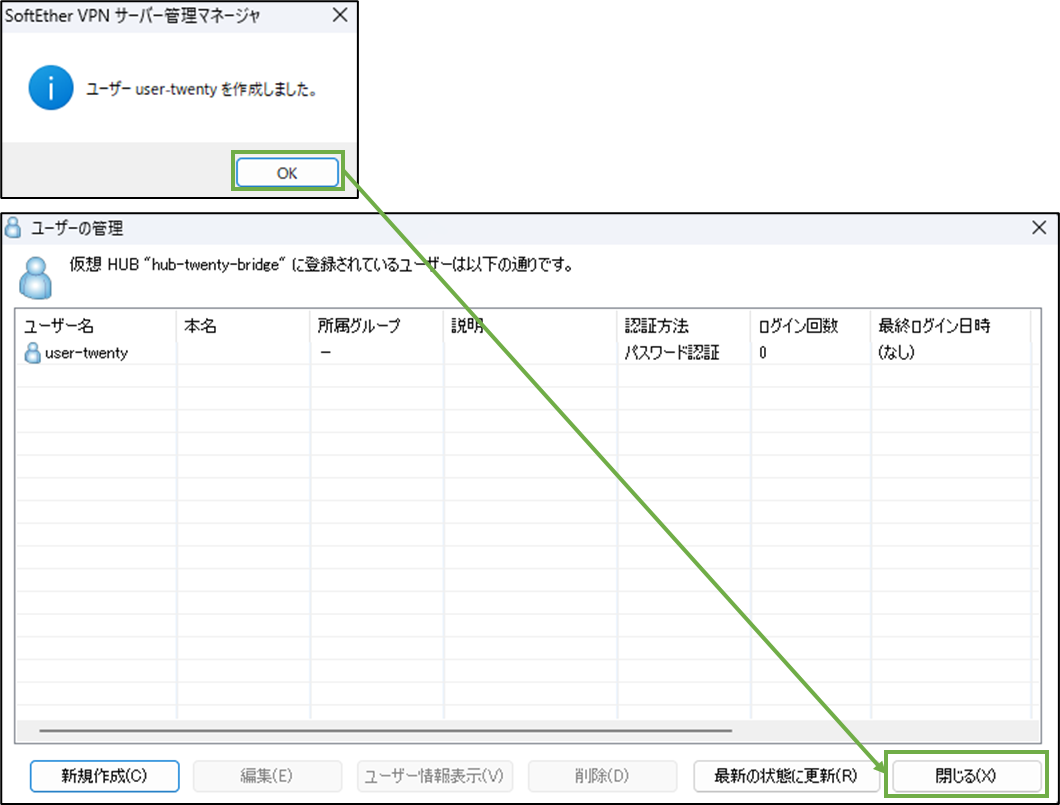The image size is (1060, 805).
Task: Select 編集 to edit the user
Action: click(267, 776)
